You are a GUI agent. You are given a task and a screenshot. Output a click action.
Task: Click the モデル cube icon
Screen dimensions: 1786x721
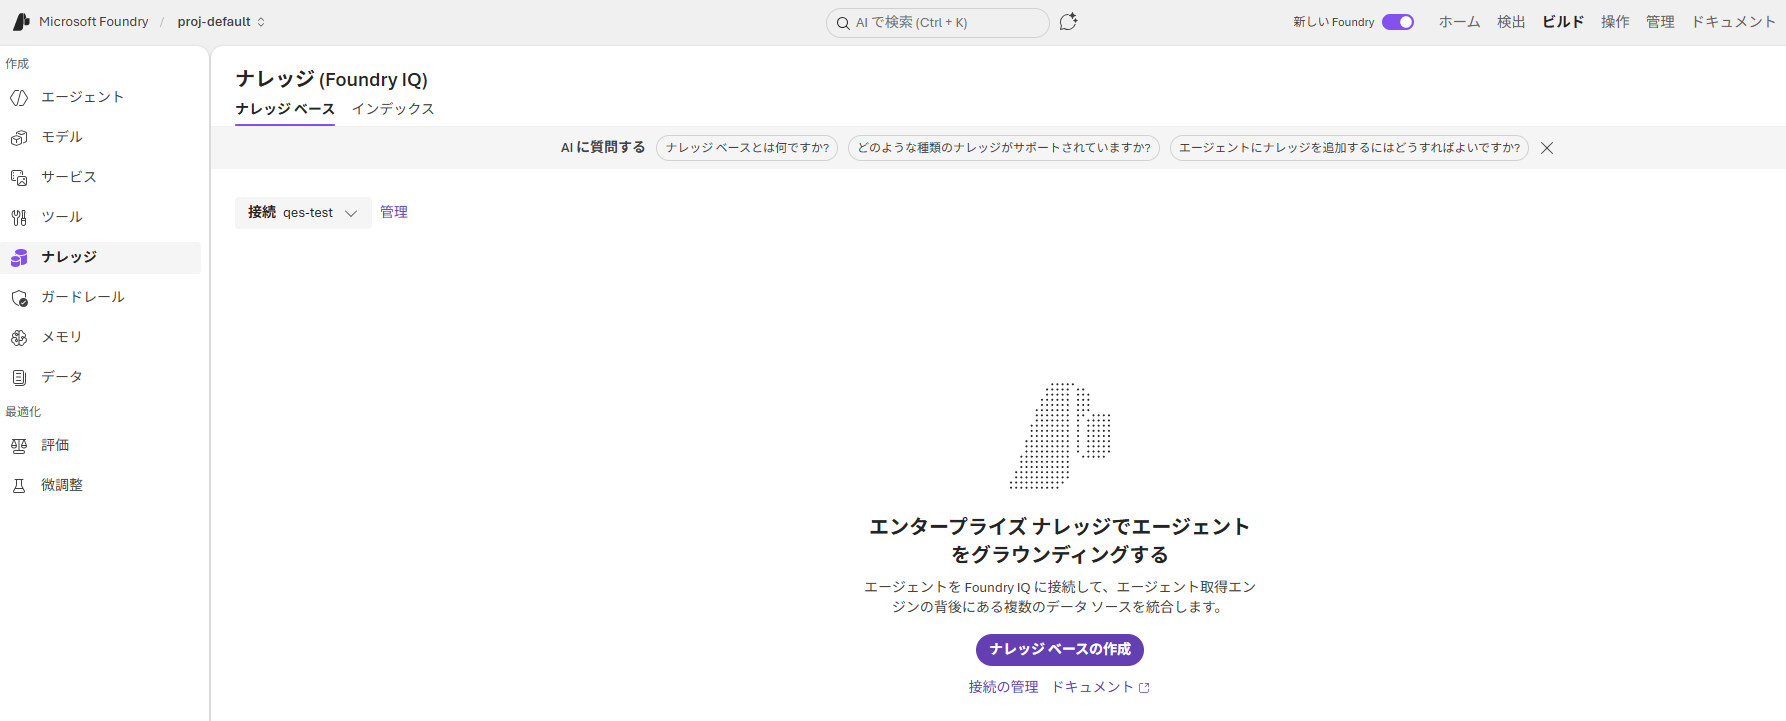(x=19, y=138)
